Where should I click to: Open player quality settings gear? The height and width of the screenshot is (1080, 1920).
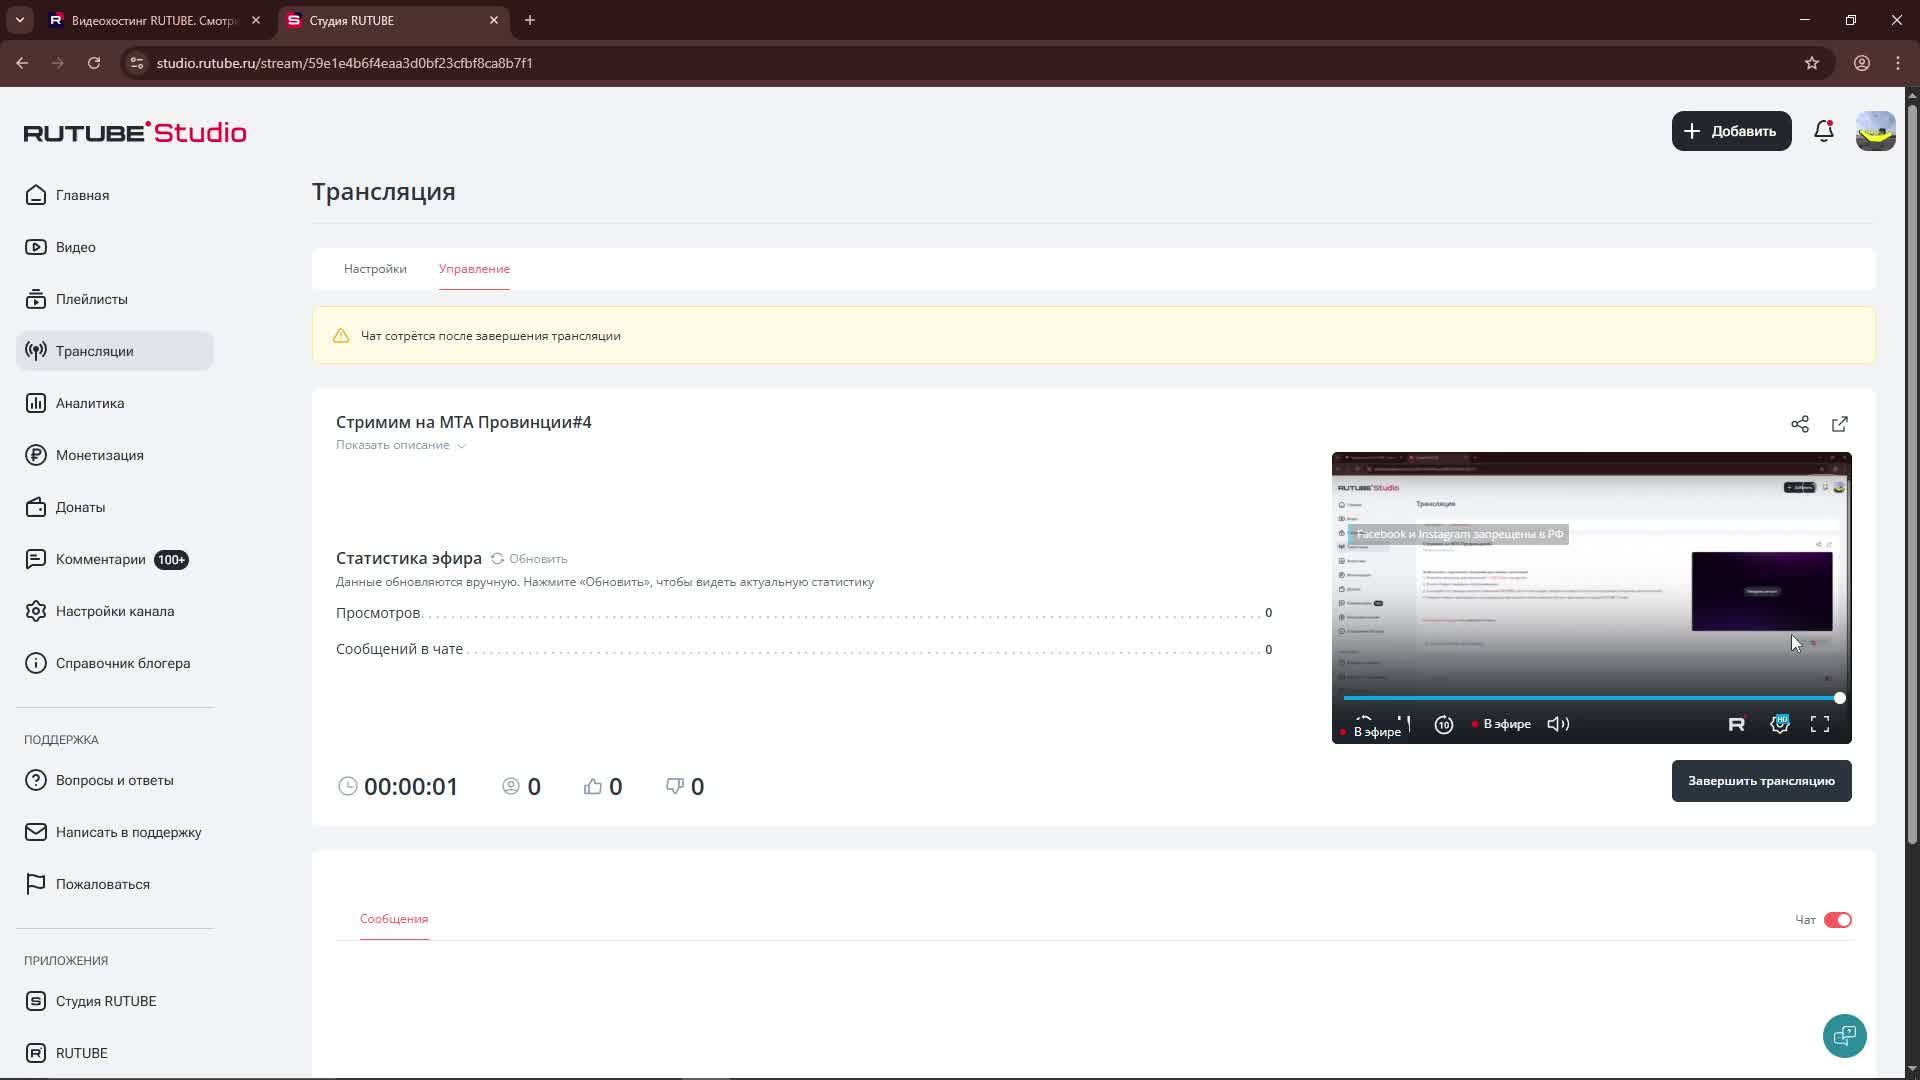pos(1780,724)
